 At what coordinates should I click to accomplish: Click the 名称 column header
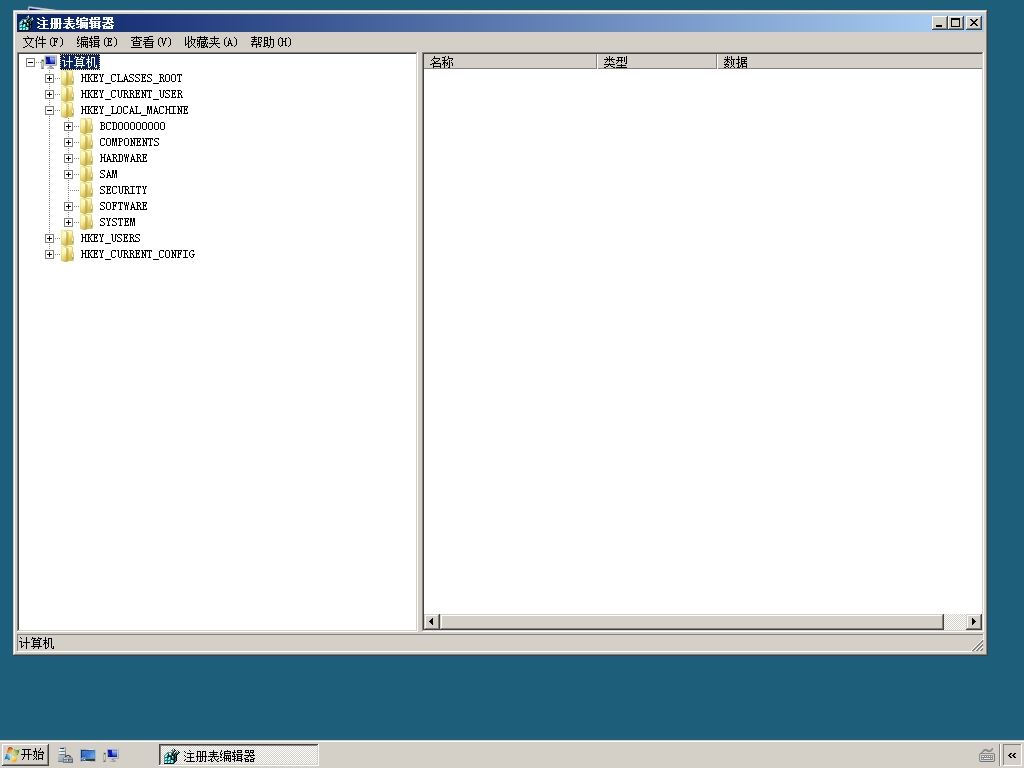[x=510, y=62]
